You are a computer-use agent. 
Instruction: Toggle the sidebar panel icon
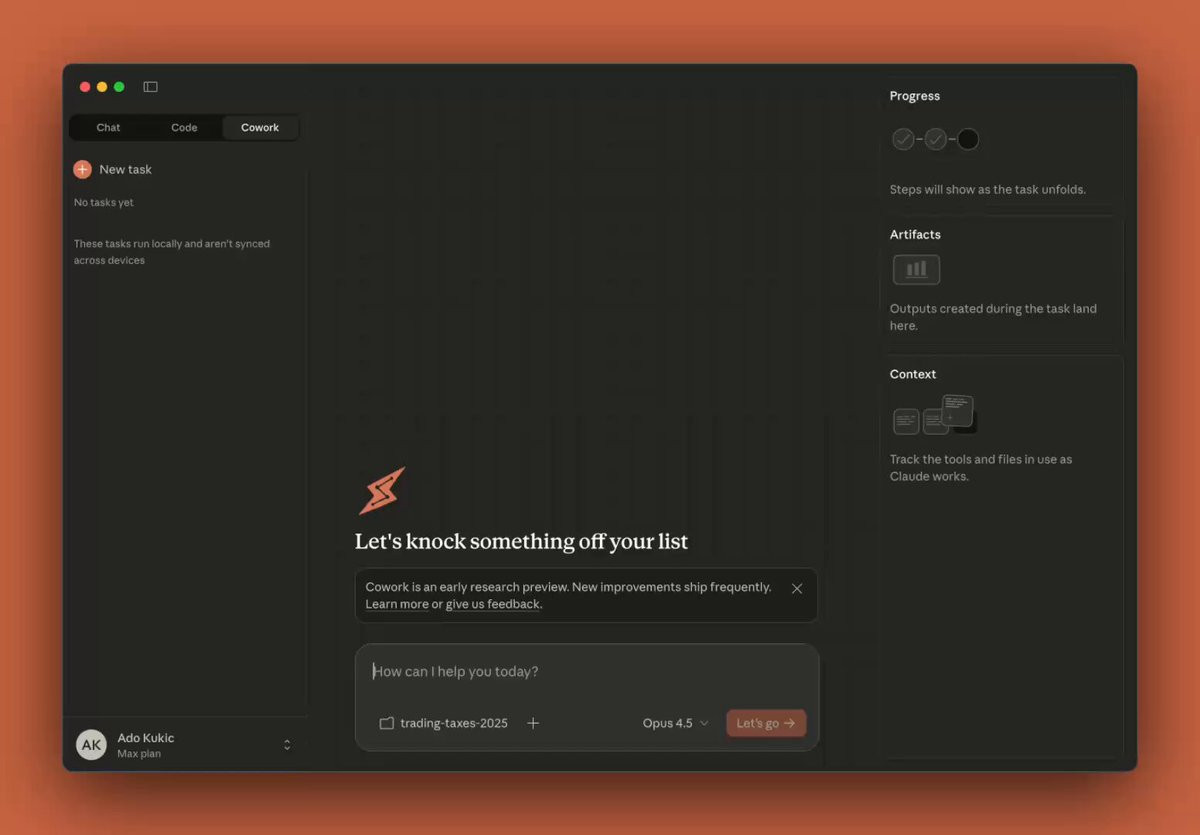150,87
